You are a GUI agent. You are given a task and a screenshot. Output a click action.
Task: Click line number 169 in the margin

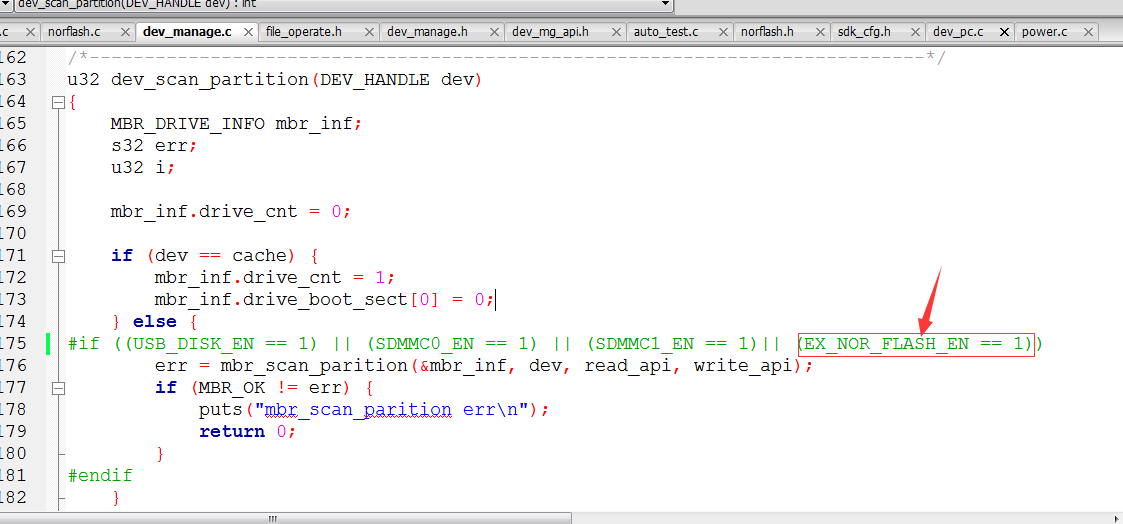click(x=13, y=212)
